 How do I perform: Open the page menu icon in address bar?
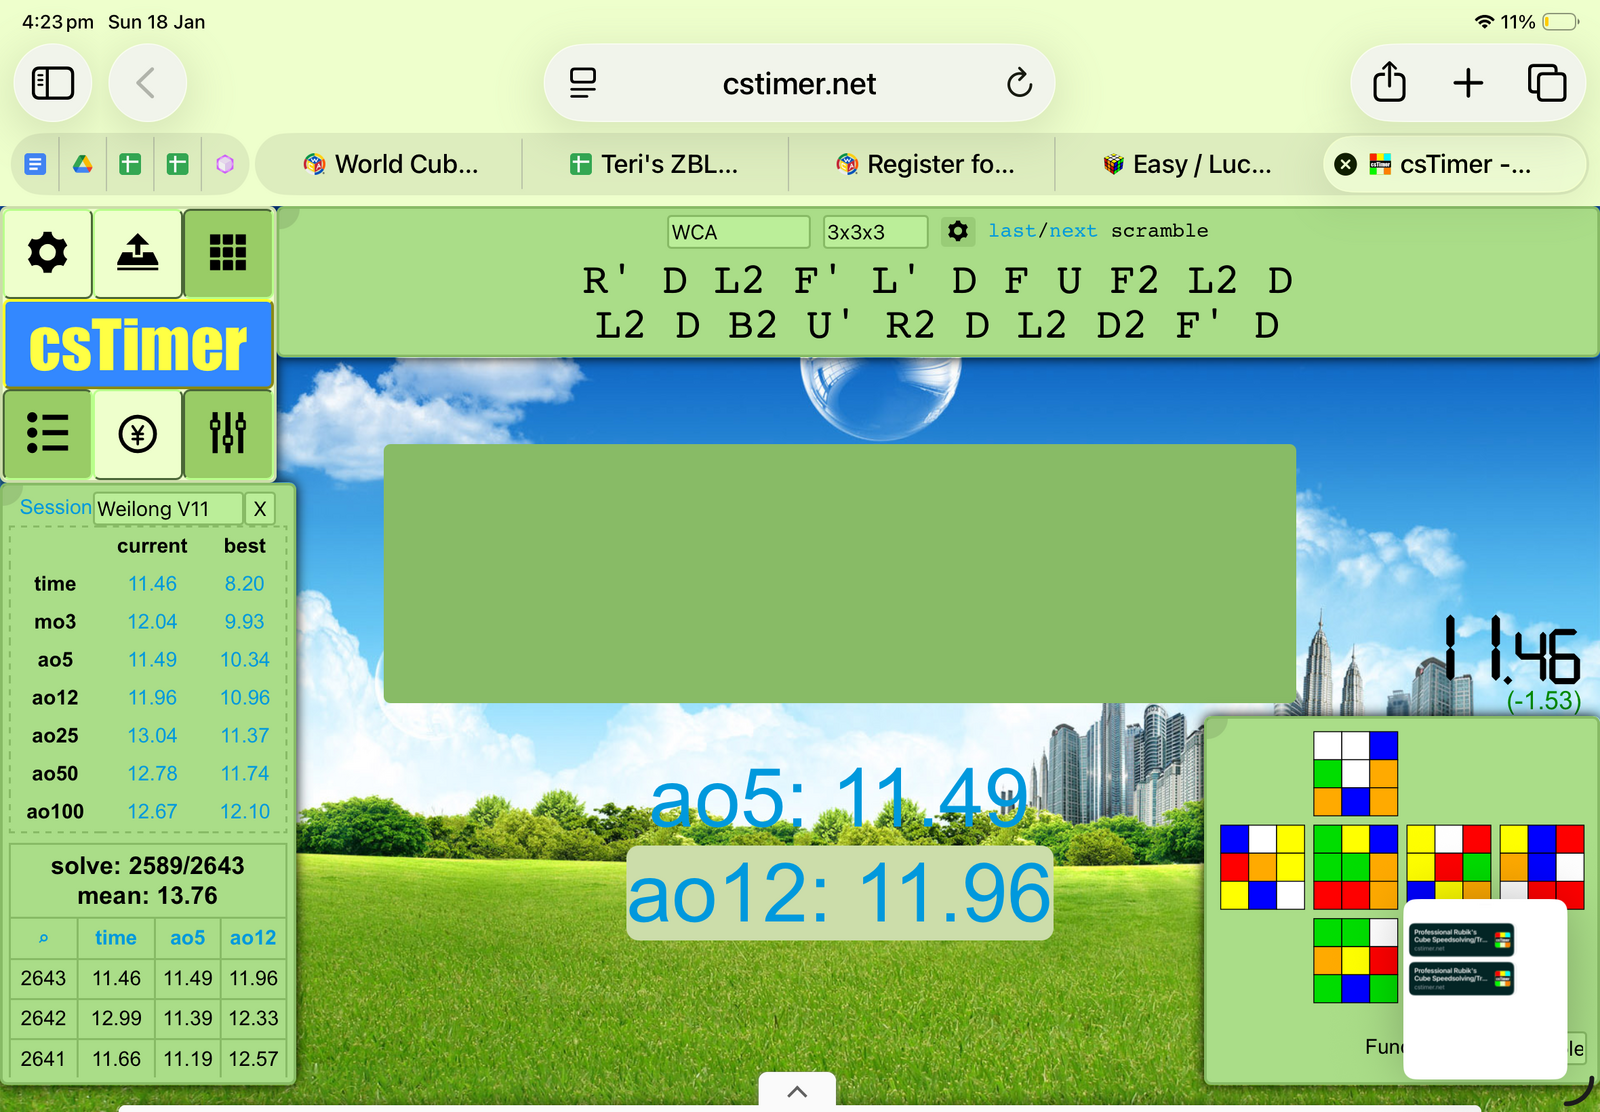583,83
